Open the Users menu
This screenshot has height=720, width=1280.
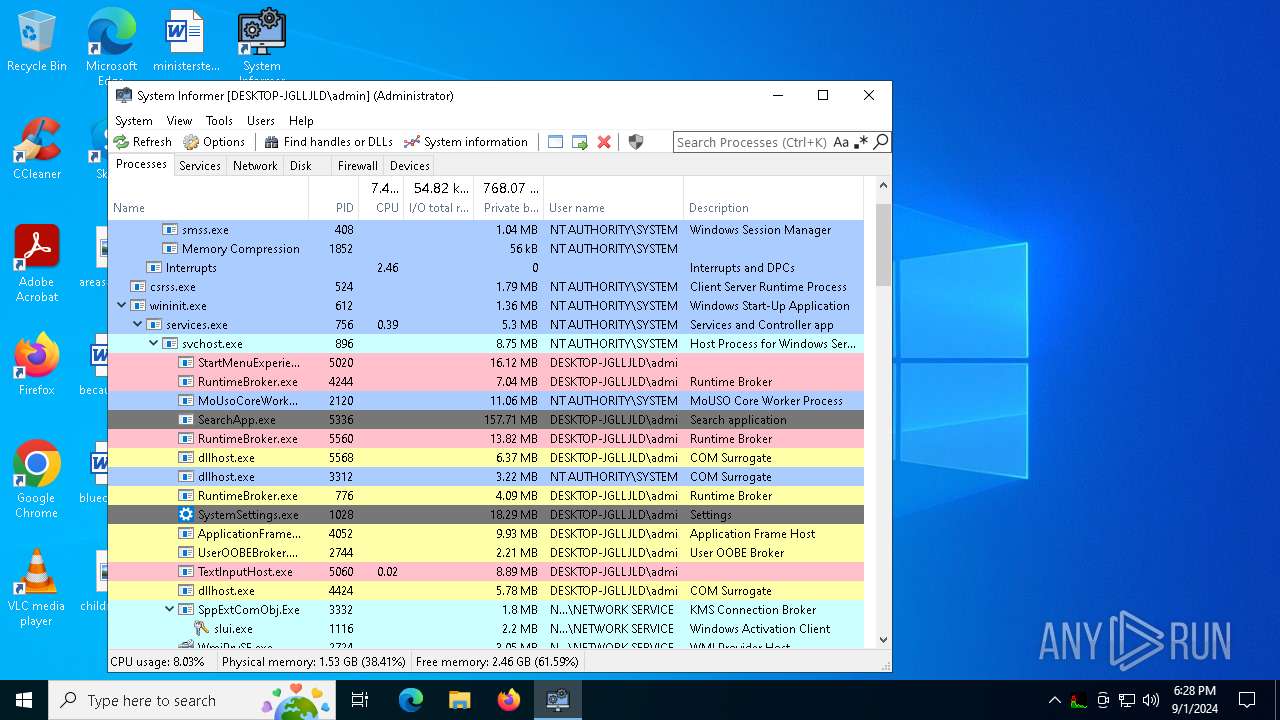click(x=261, y=121)
